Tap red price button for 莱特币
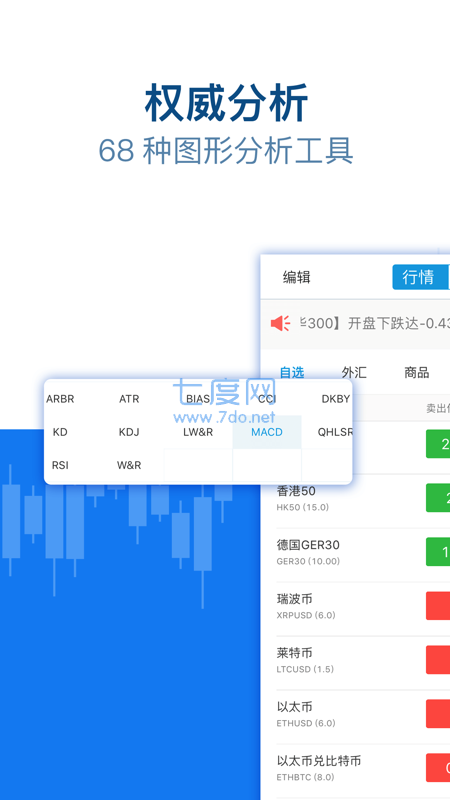The width and height of the screenshot is (450, 800). pos(438,660)
